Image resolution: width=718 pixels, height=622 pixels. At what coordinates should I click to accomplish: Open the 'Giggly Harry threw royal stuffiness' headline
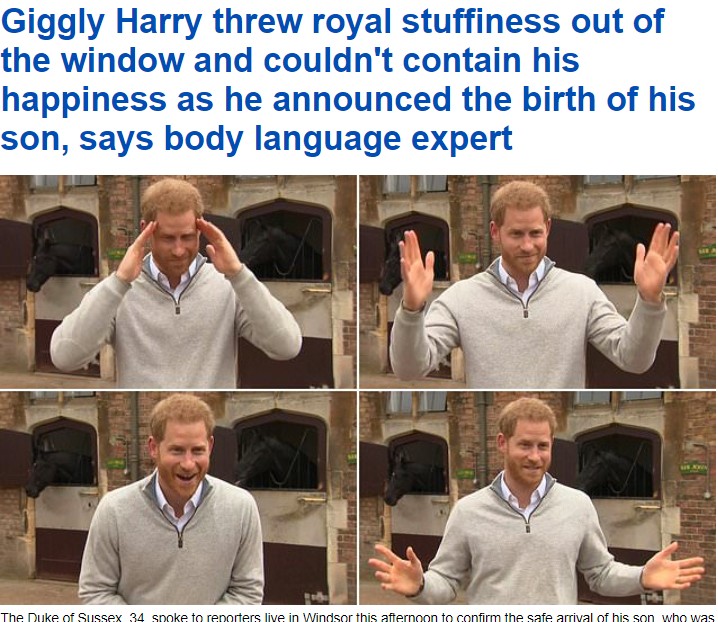(x=348, y=79)
